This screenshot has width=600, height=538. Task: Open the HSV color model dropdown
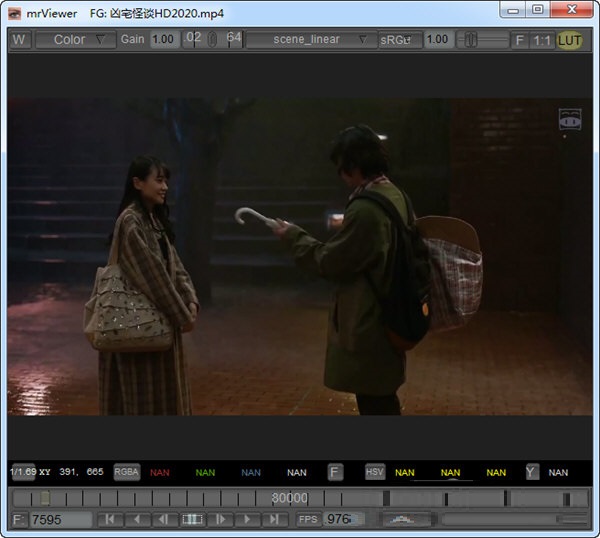[x=375, y=472]
